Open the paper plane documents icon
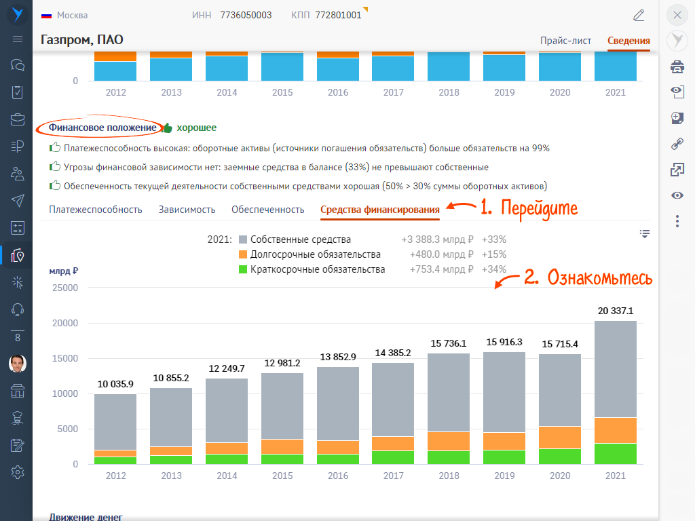Image resolution: width=695 pixels, height=521 pixels. [x=17, y=200]
